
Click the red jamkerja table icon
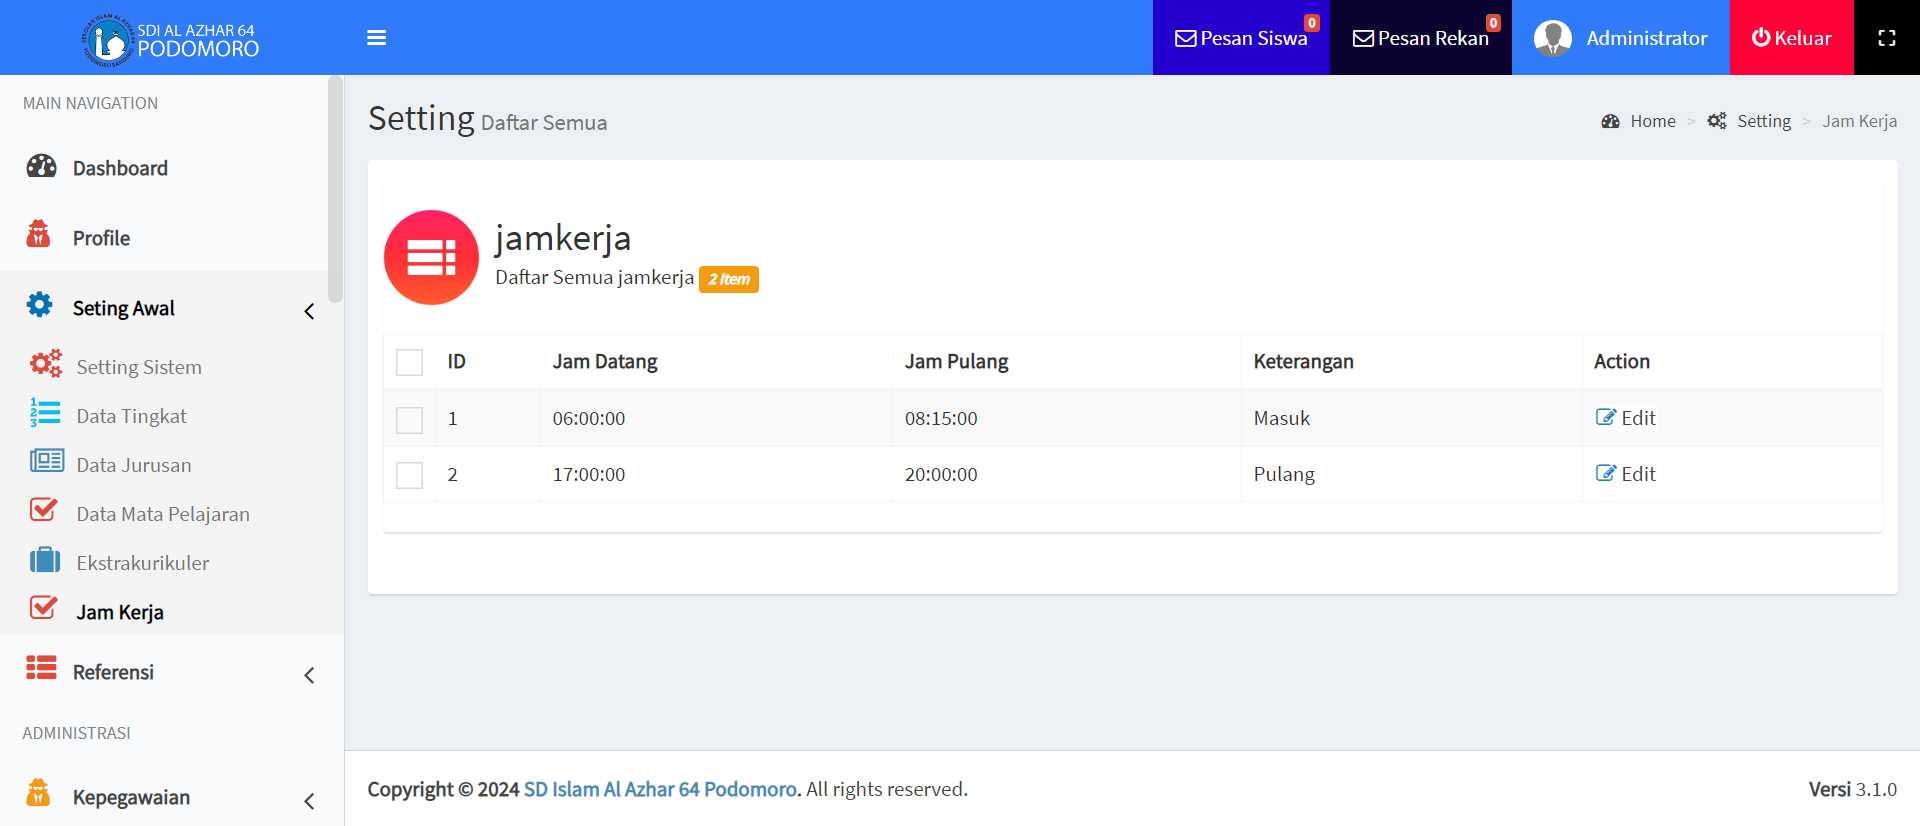click(431, 257)
